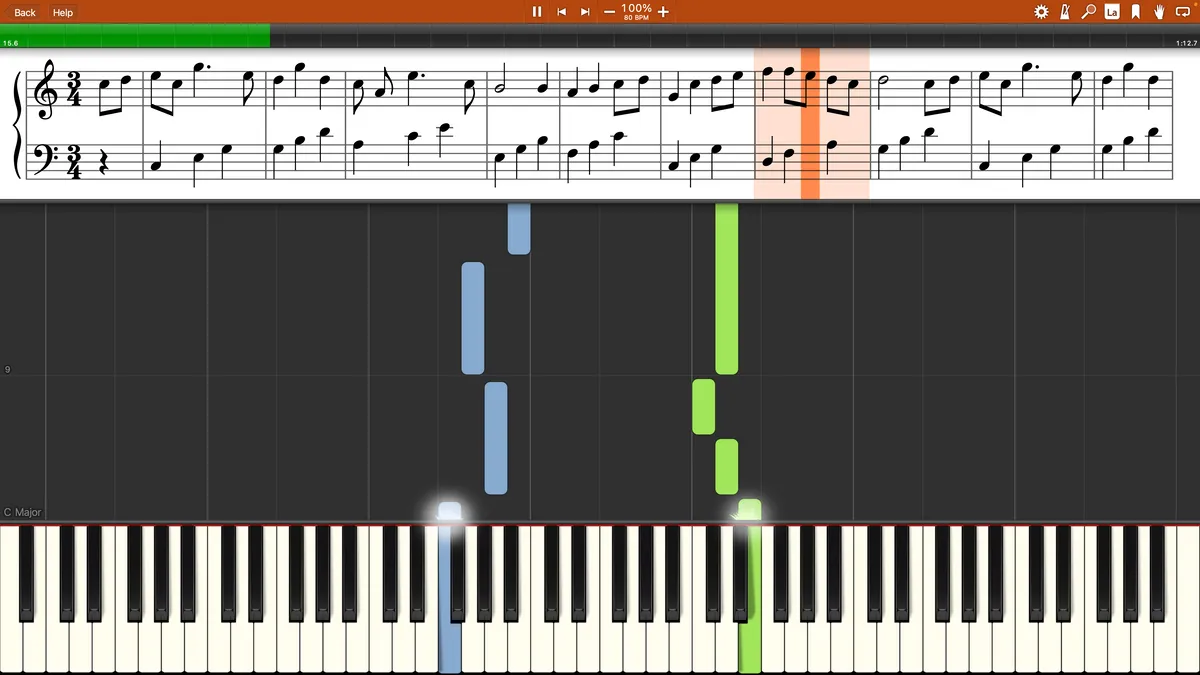1200x675 pixels.
Task: Click the falling green long note
Action: click(727, 288)
